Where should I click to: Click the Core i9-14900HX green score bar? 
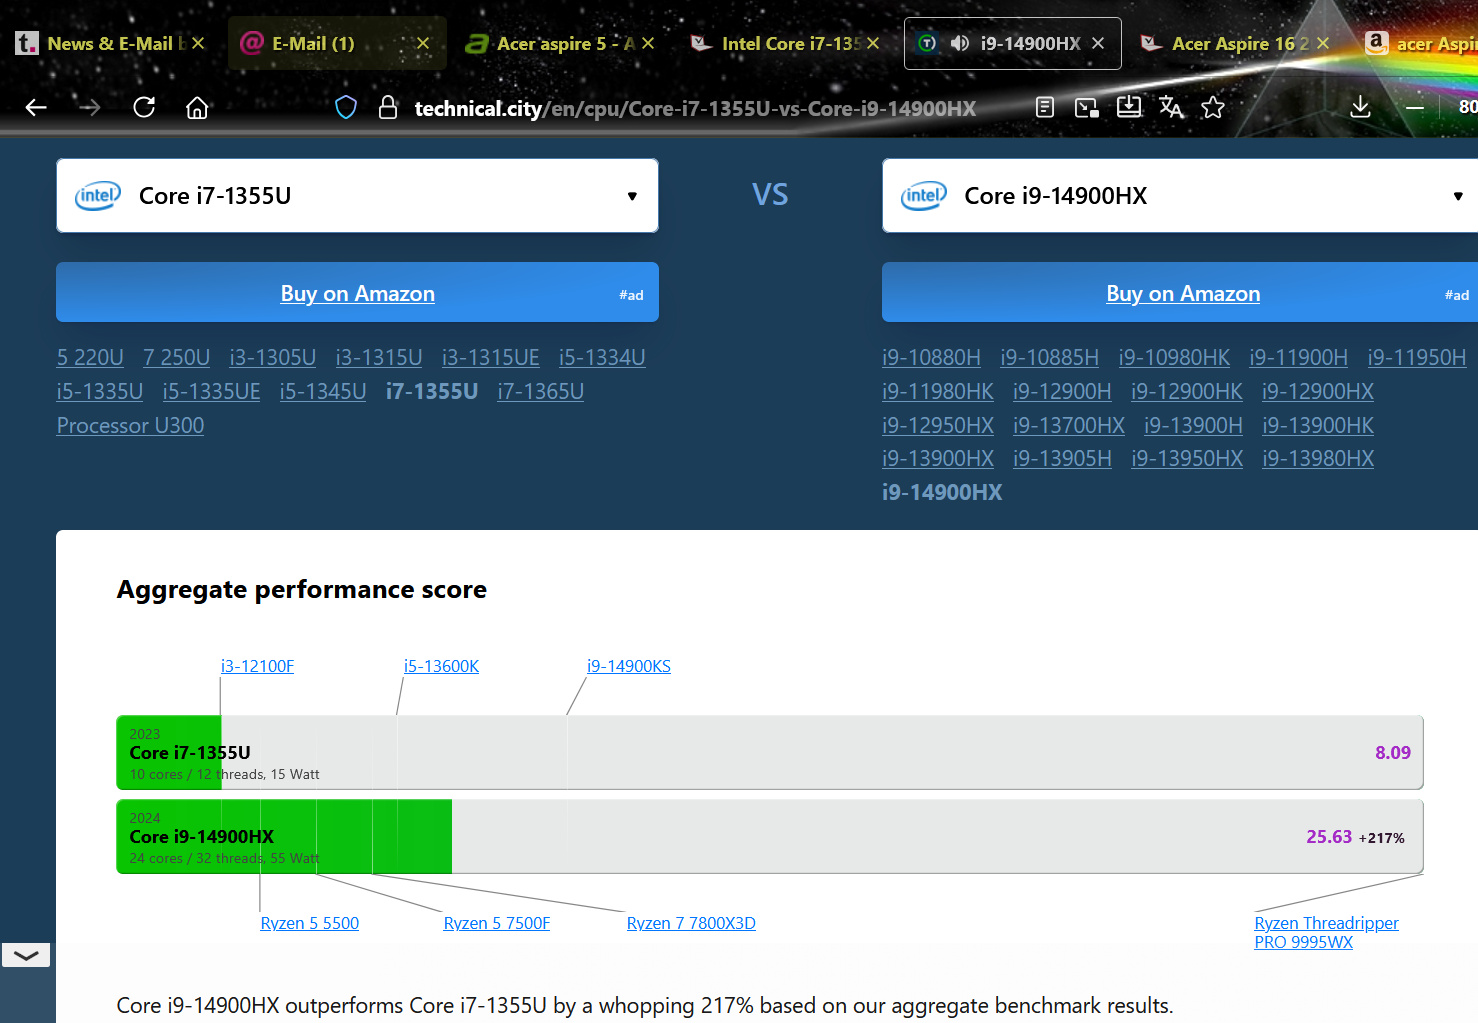284,837
